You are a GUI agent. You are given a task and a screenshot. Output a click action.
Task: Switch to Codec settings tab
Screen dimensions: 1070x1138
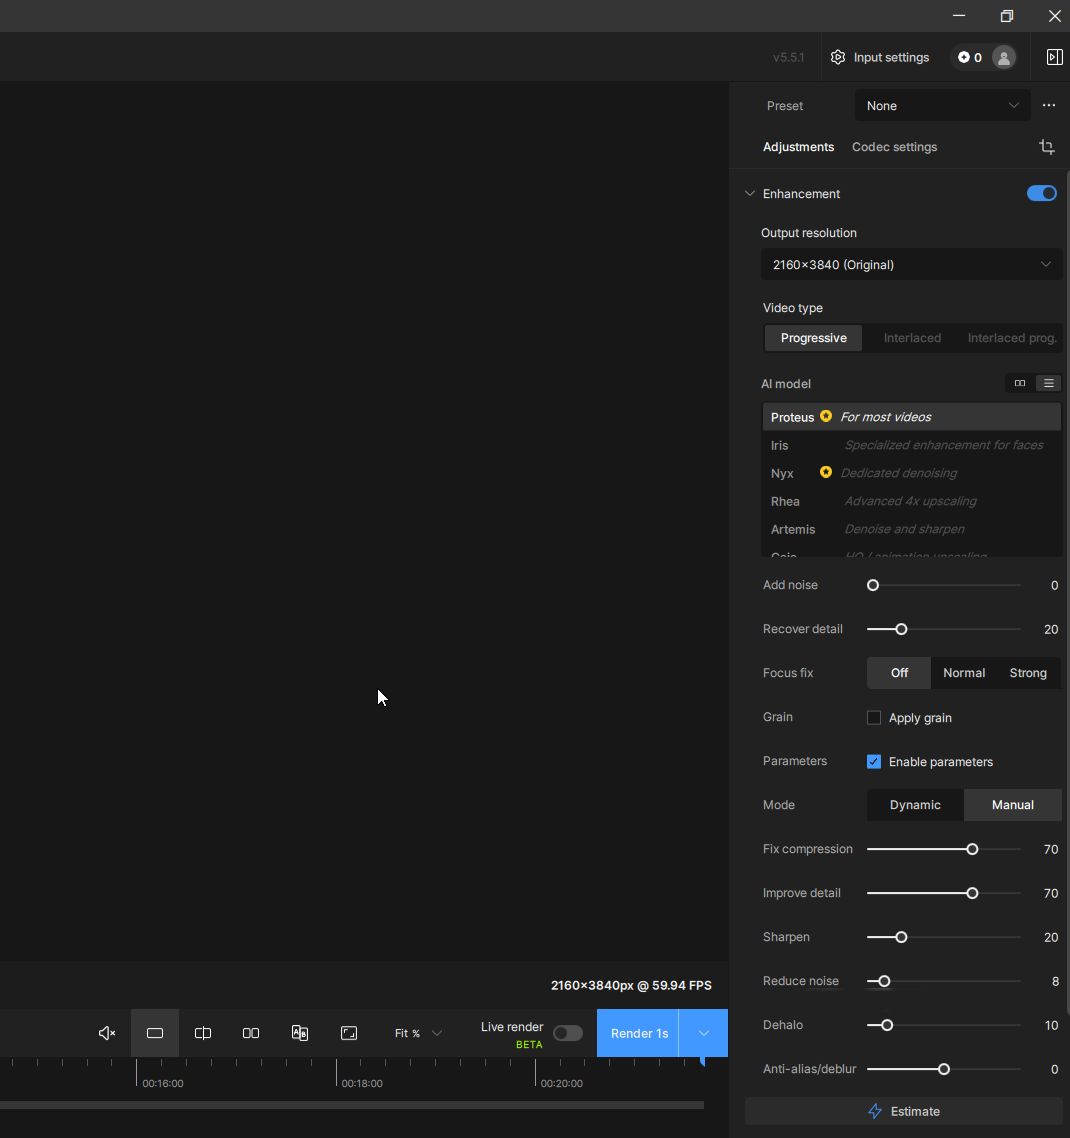(894, 147)
